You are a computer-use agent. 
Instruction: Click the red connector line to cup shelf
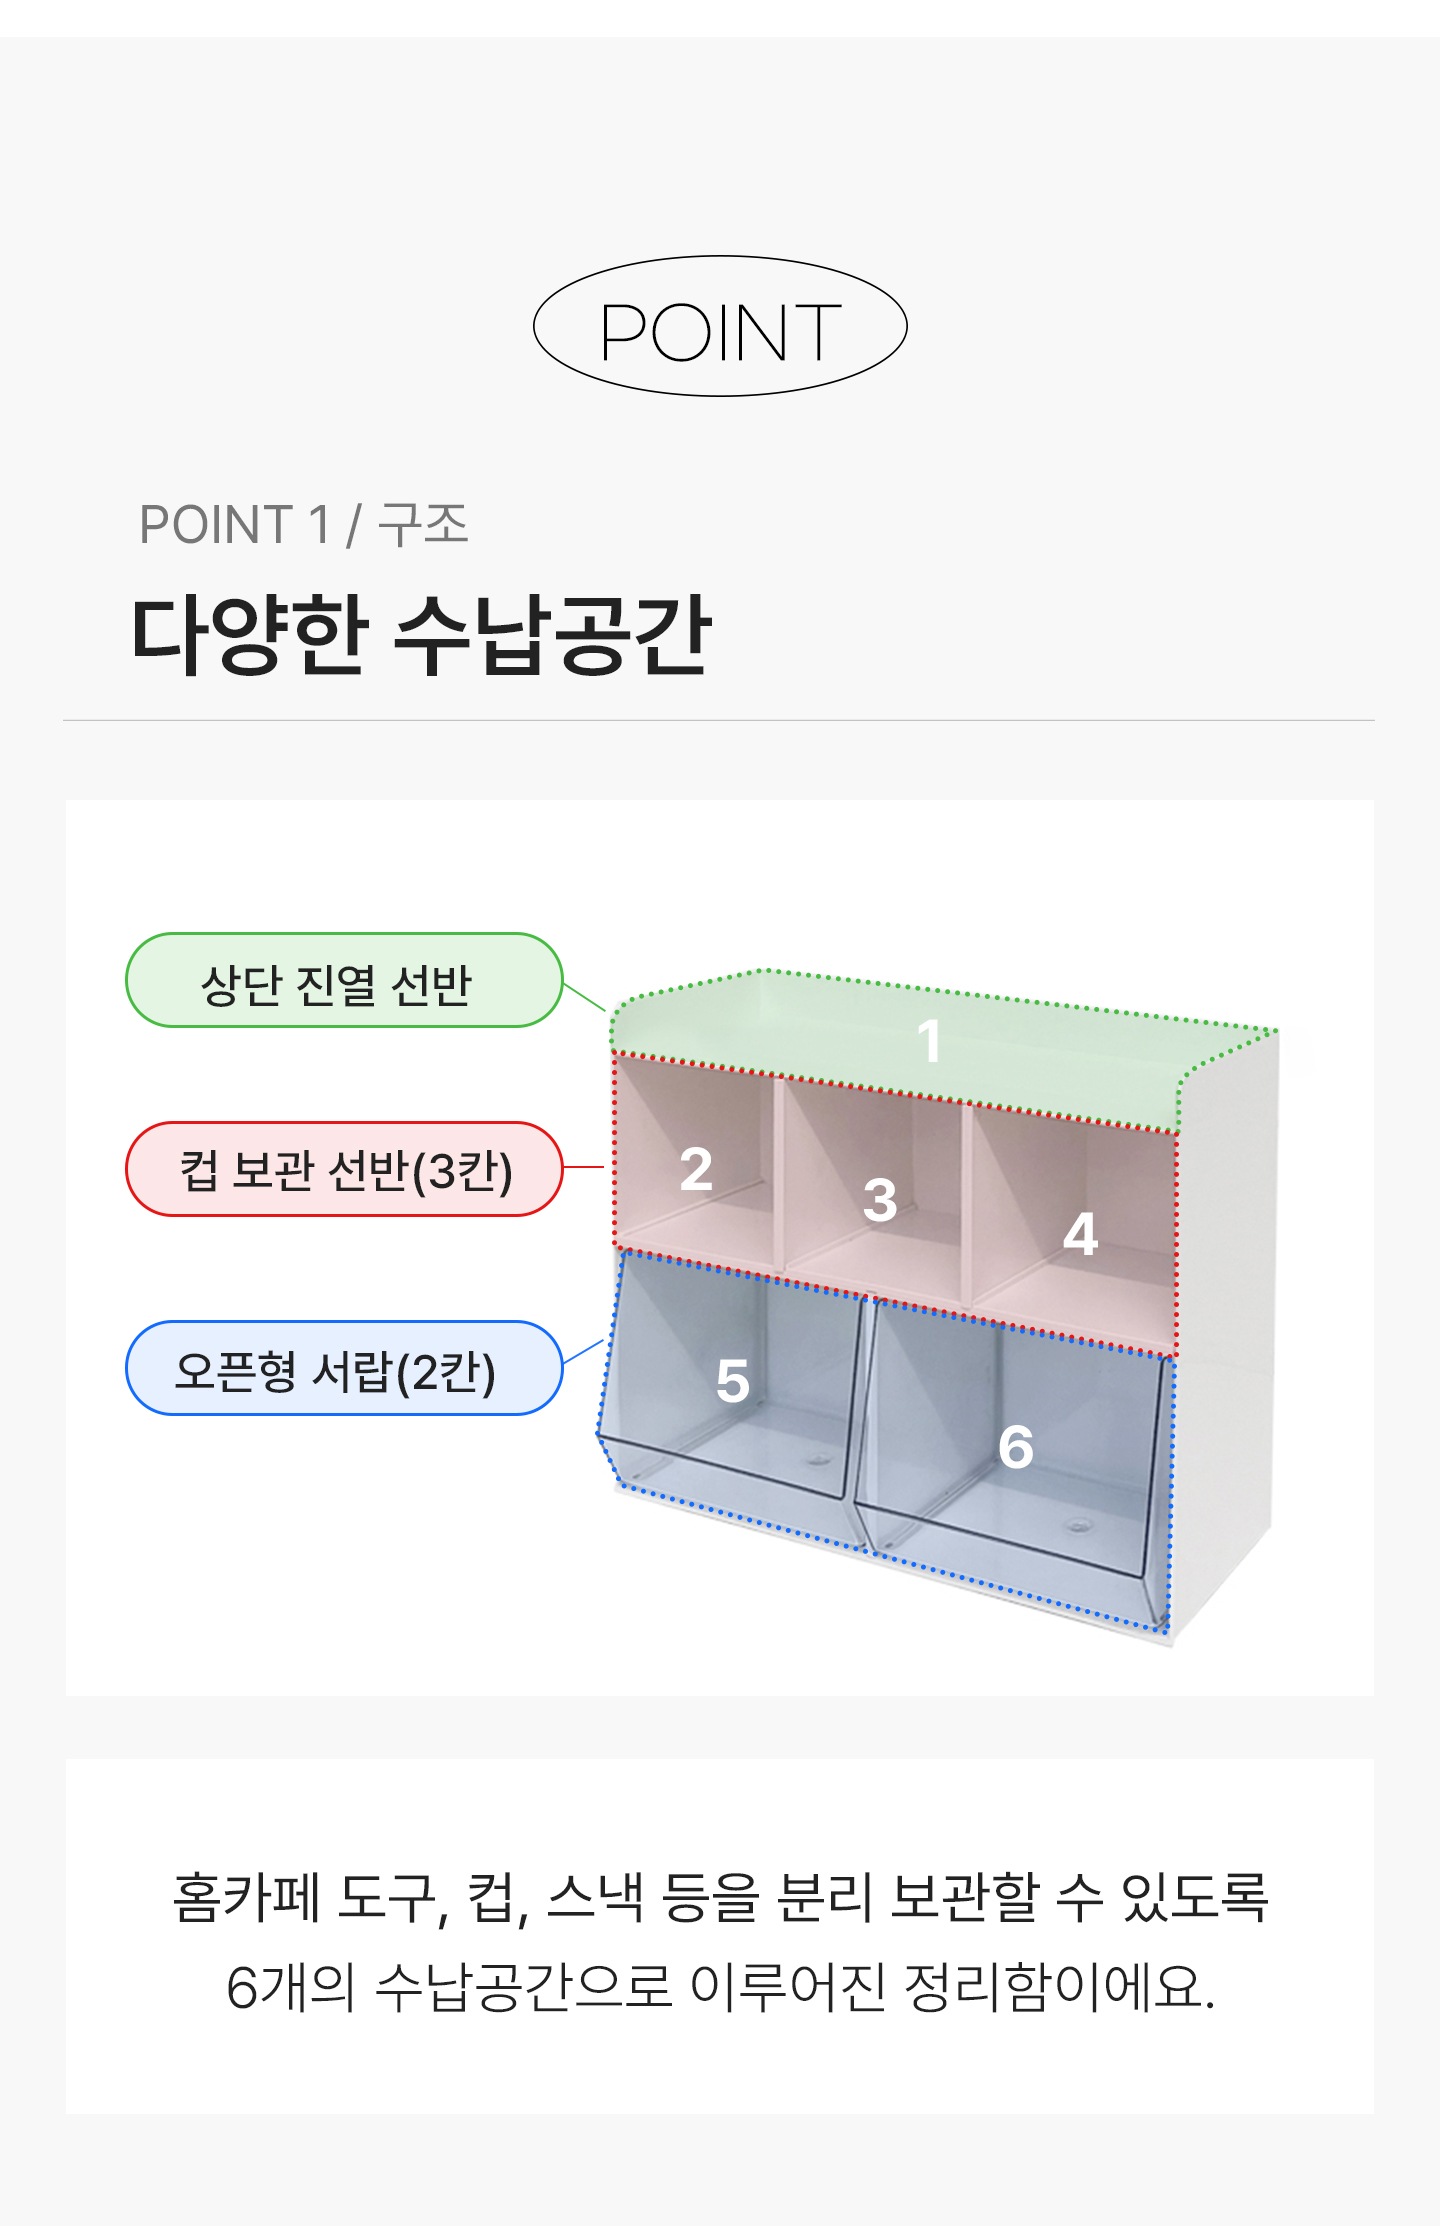tap(584, 1167)
